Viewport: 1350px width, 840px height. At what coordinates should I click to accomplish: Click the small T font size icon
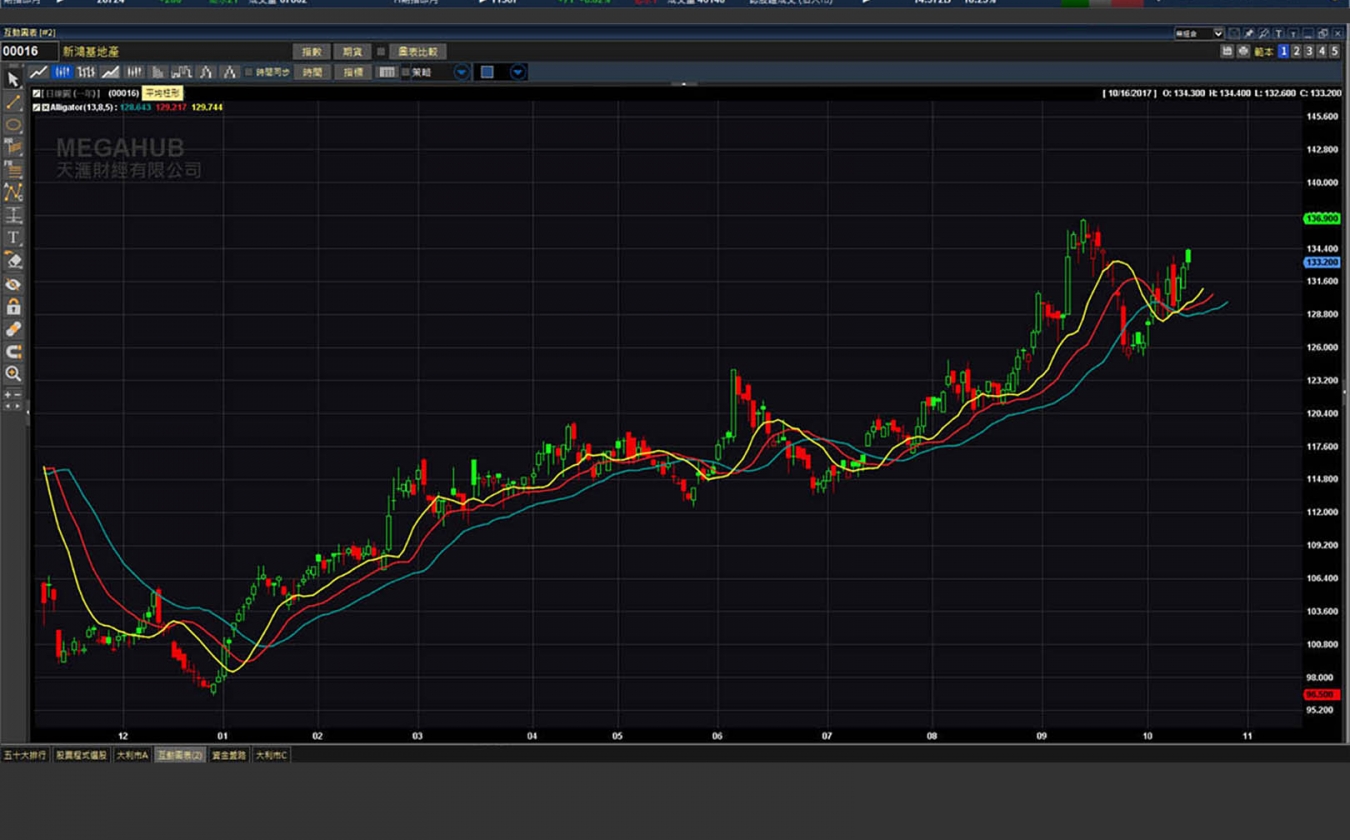[x=1293, y=34]
